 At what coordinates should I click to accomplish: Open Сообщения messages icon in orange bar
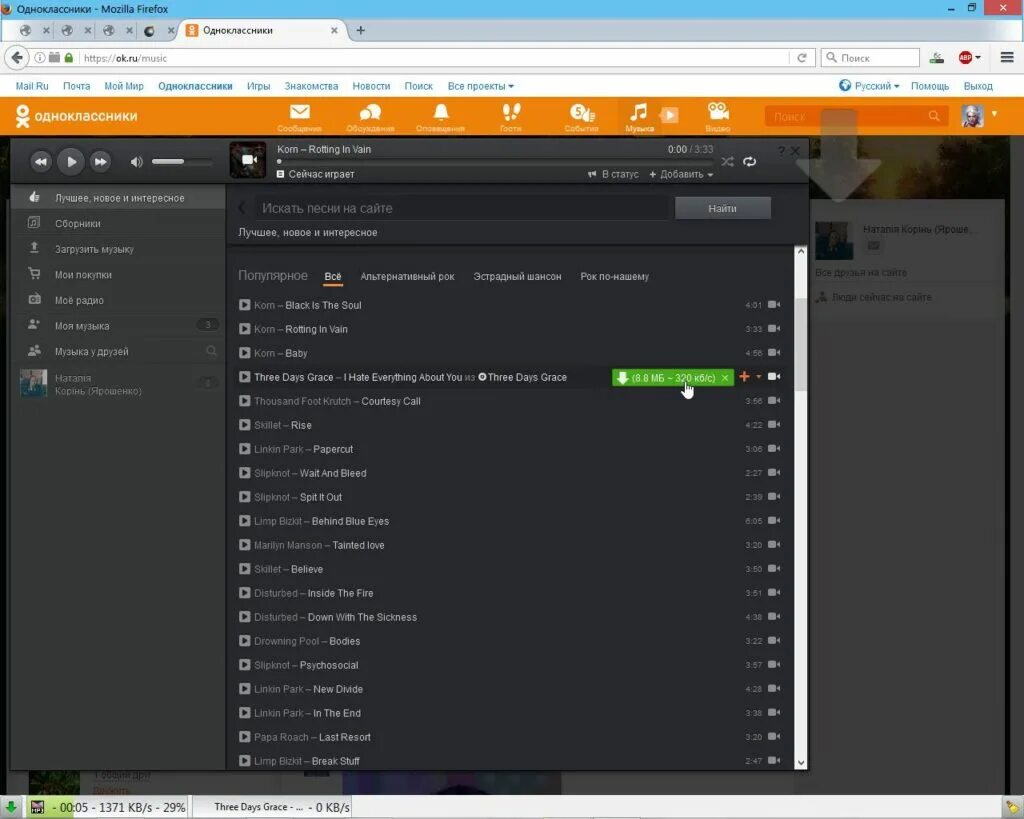[x=299, y=117]
